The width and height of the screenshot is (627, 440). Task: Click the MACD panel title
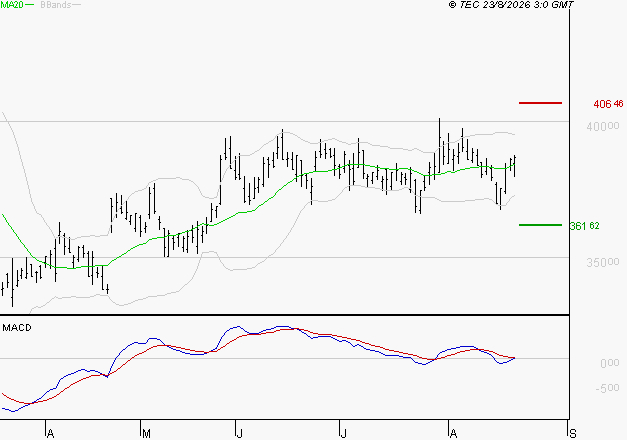pyautogui.click(x=17, y=328)
